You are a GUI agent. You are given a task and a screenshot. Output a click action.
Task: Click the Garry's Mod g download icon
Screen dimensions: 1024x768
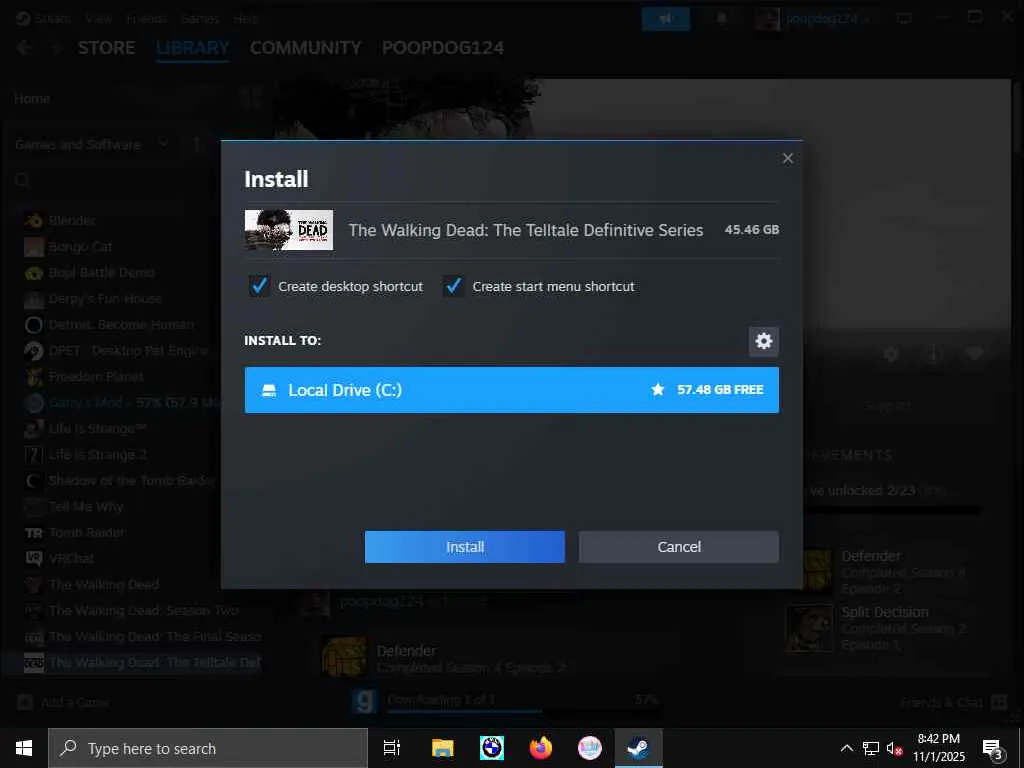pyautogui.click(x=364, y=702)
